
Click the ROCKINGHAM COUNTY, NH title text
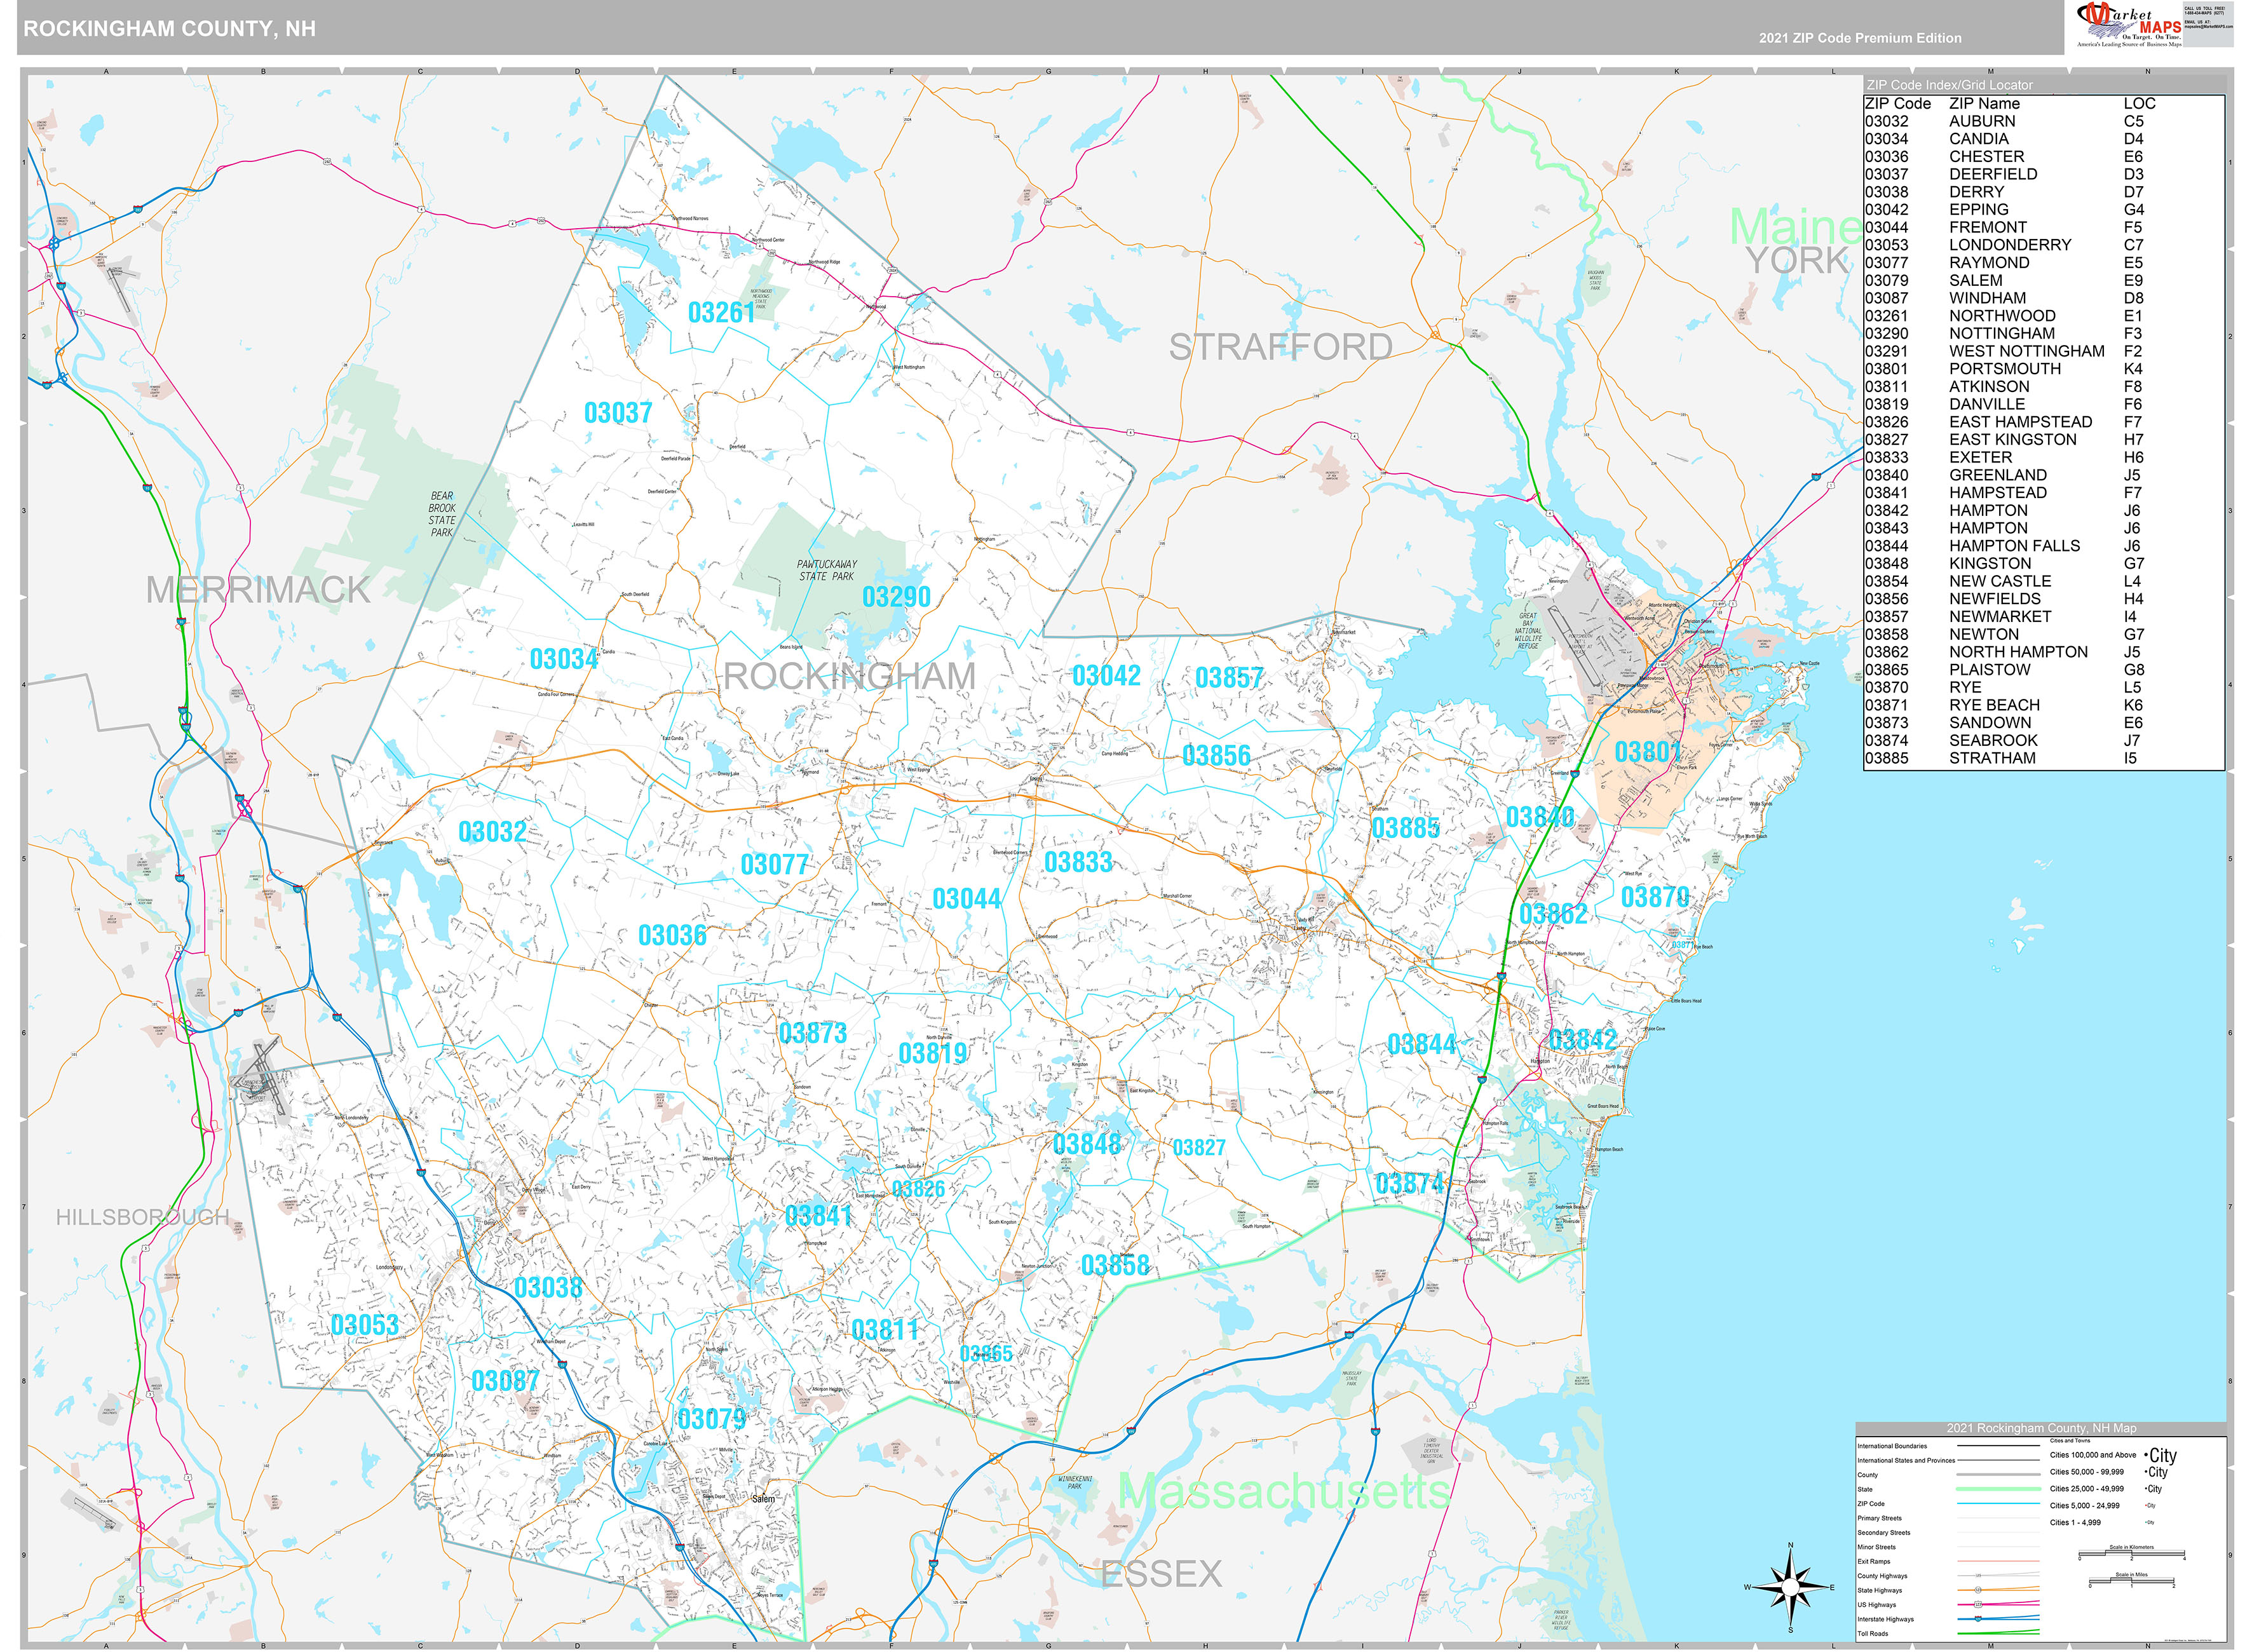tap(169, 29)
